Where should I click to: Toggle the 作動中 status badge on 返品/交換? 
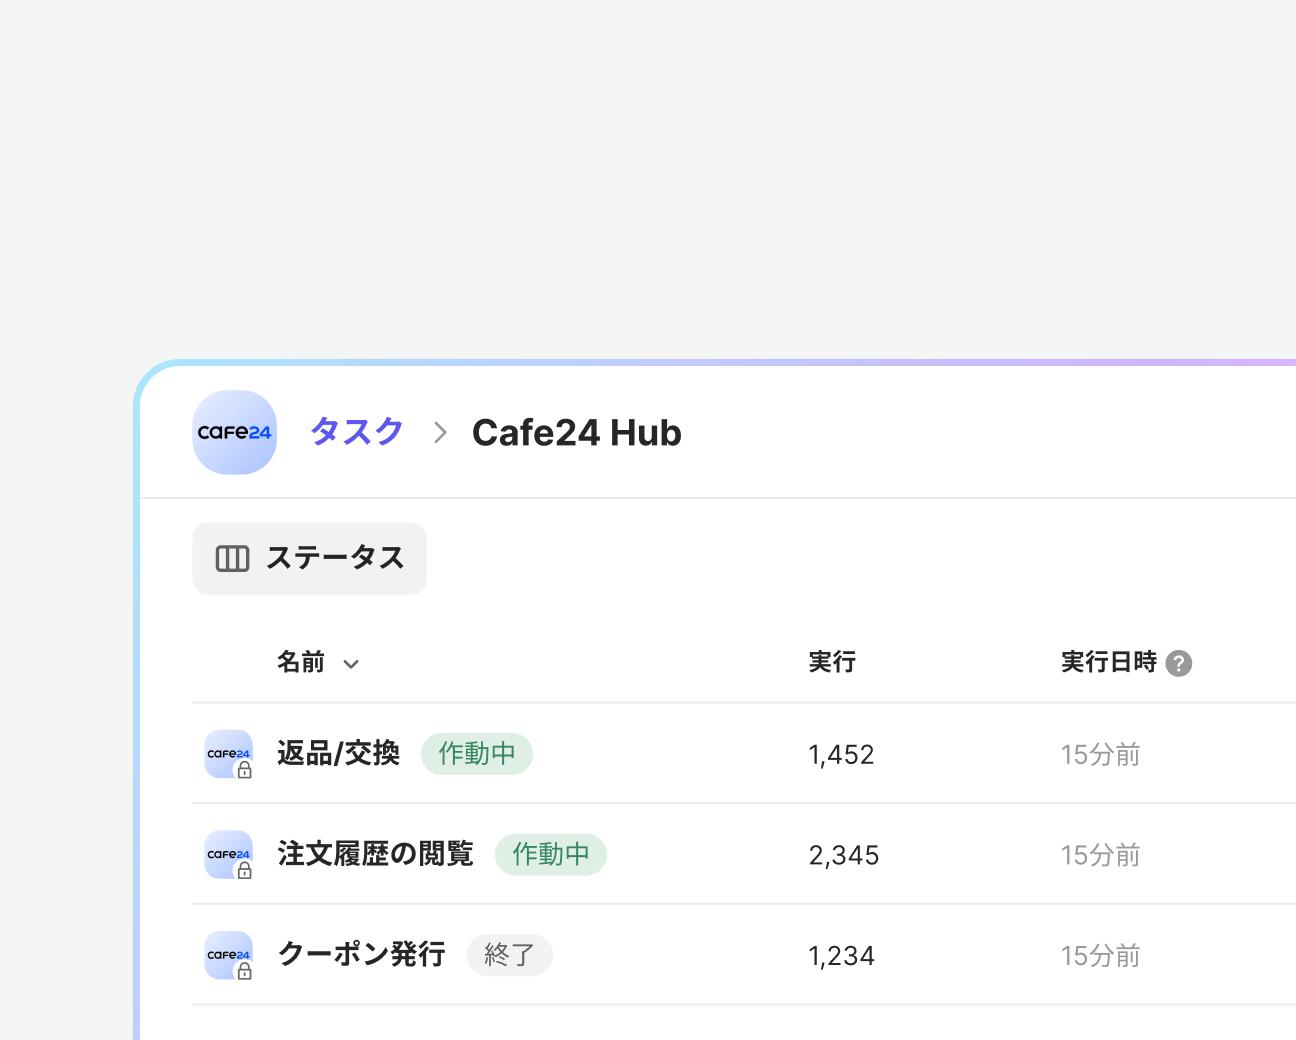[x=477, y=754]
